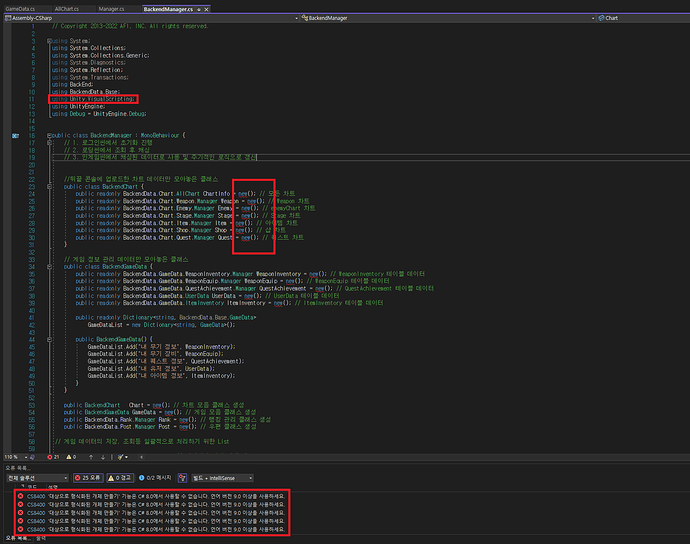Collapse the BackendGameData constructor at line 44
Viewport: 690px width, 544px height.
pos(49,339)
